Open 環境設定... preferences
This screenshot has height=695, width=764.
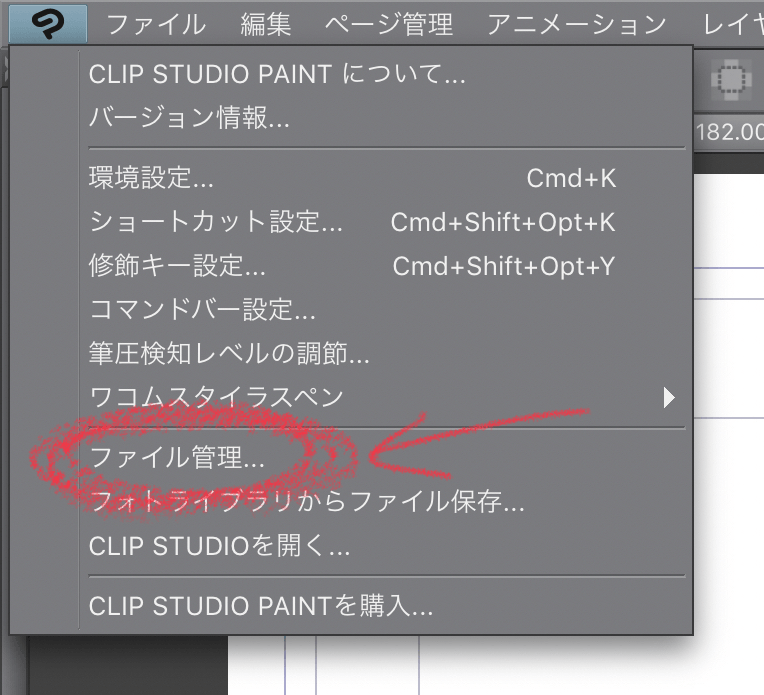pos(151,179)
